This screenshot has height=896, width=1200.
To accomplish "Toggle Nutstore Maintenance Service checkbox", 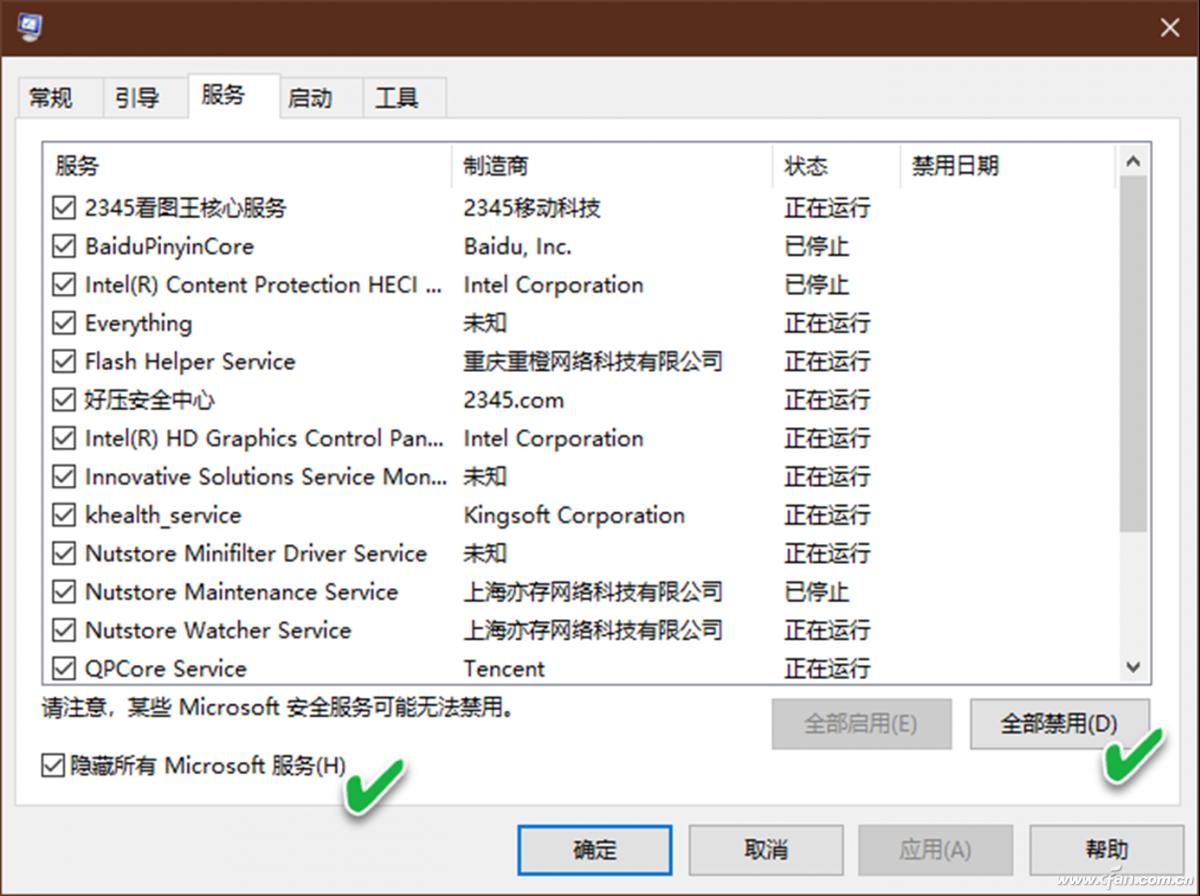I will tap(64, 592).
